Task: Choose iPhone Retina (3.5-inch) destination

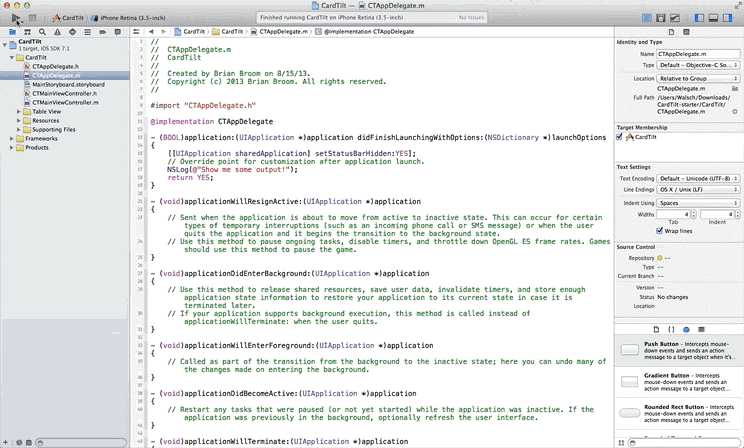Action: coord(128,18)
